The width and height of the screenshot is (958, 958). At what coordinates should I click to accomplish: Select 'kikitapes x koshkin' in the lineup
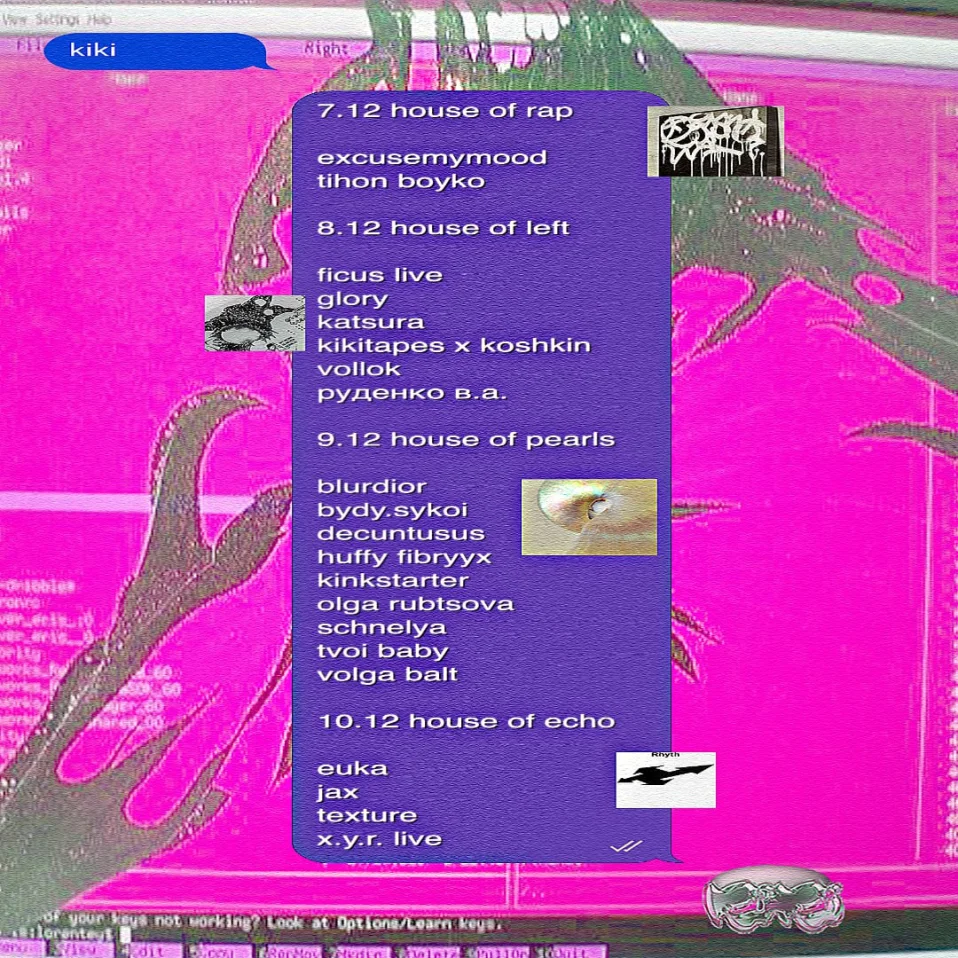click(453, 346)
